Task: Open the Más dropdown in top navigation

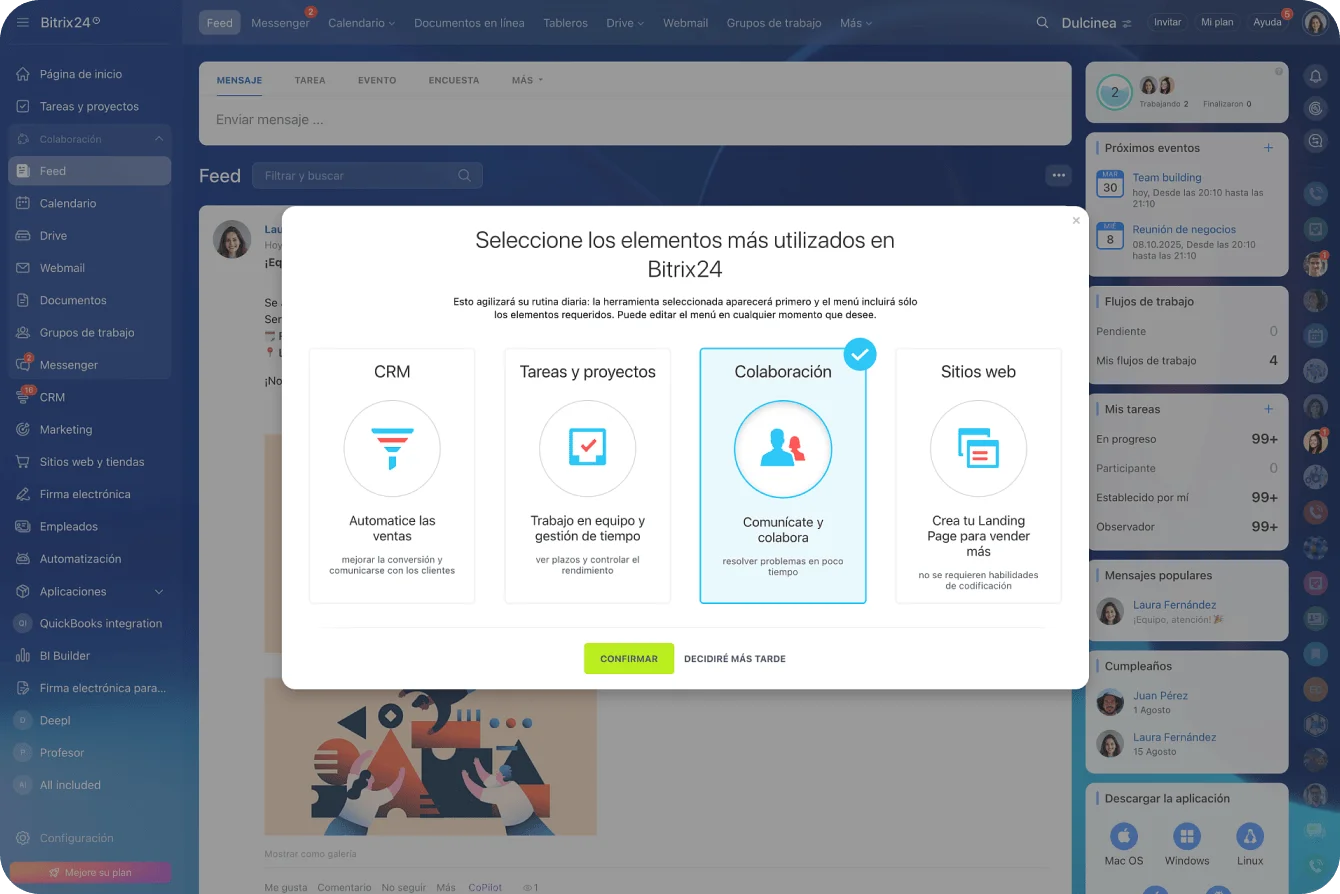Action: pos(855,23)
